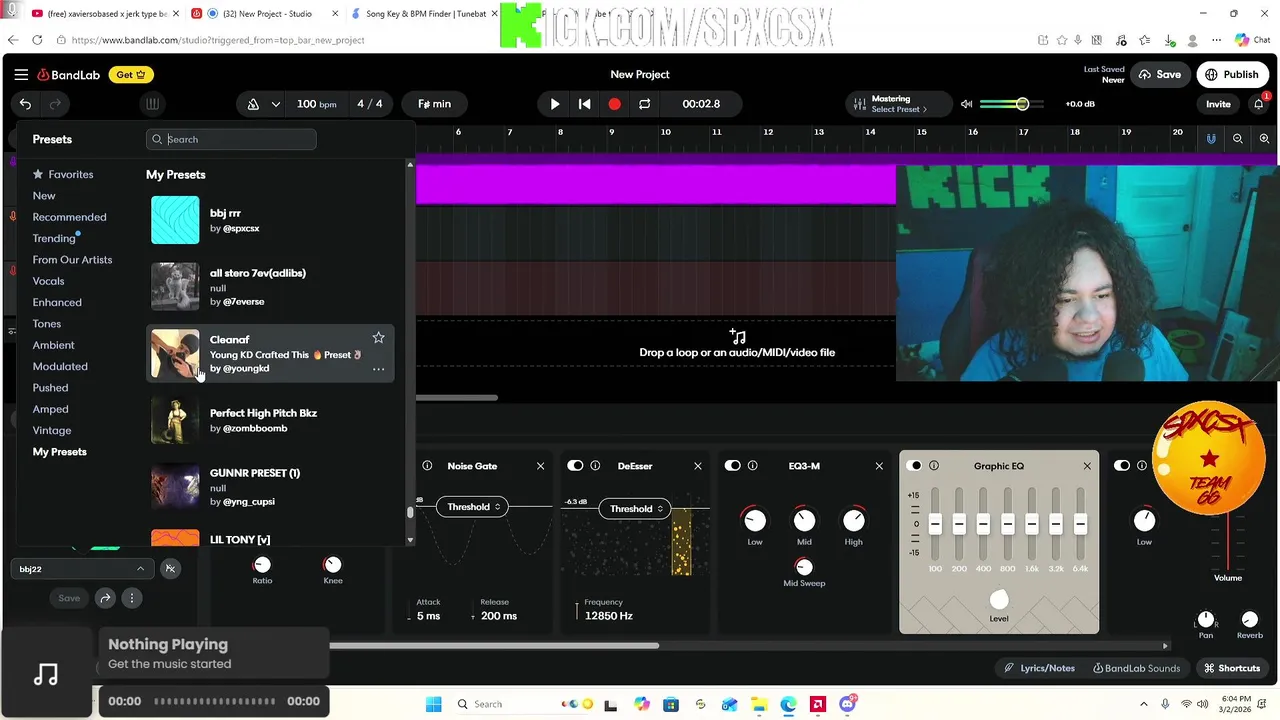The image size is (1280, 720).
Task: Show Graphic EQ info icon
Action: coord(934,466)
